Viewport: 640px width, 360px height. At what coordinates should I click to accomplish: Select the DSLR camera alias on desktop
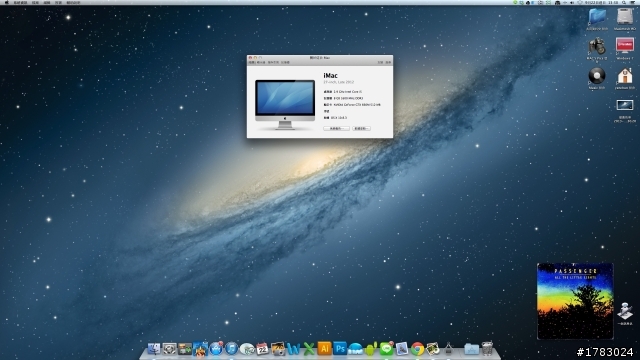pos(597,46)
